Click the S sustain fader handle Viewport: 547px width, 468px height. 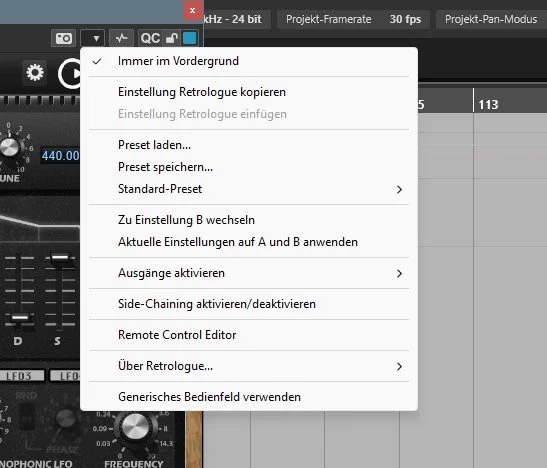(60, 258)
